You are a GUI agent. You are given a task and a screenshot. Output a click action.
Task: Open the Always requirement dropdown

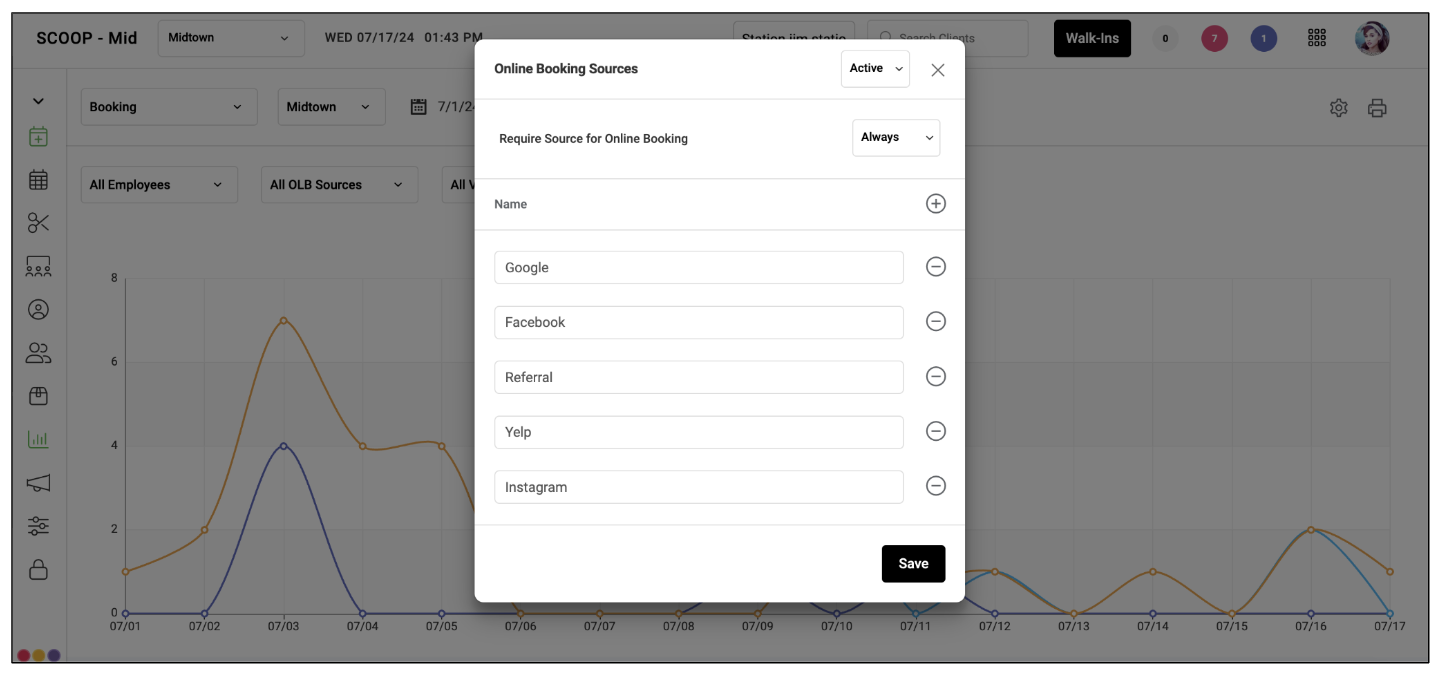coord(896,138)
